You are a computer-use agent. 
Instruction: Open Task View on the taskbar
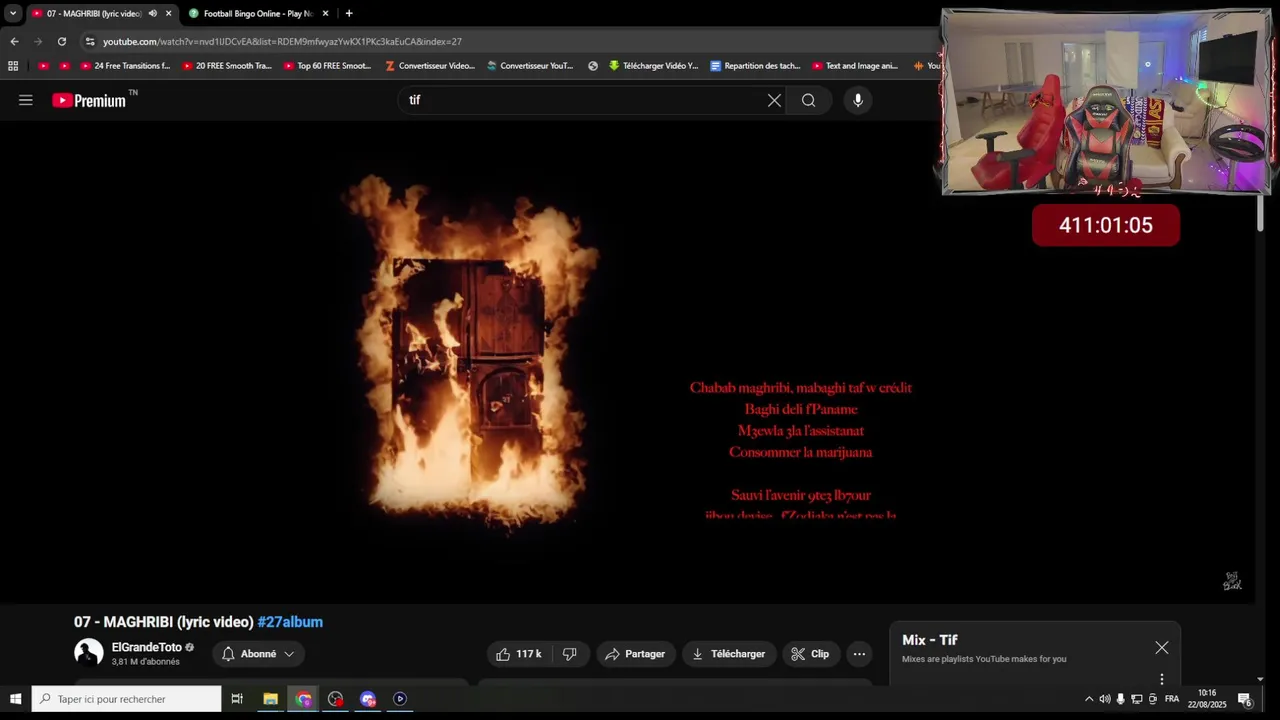237,699
